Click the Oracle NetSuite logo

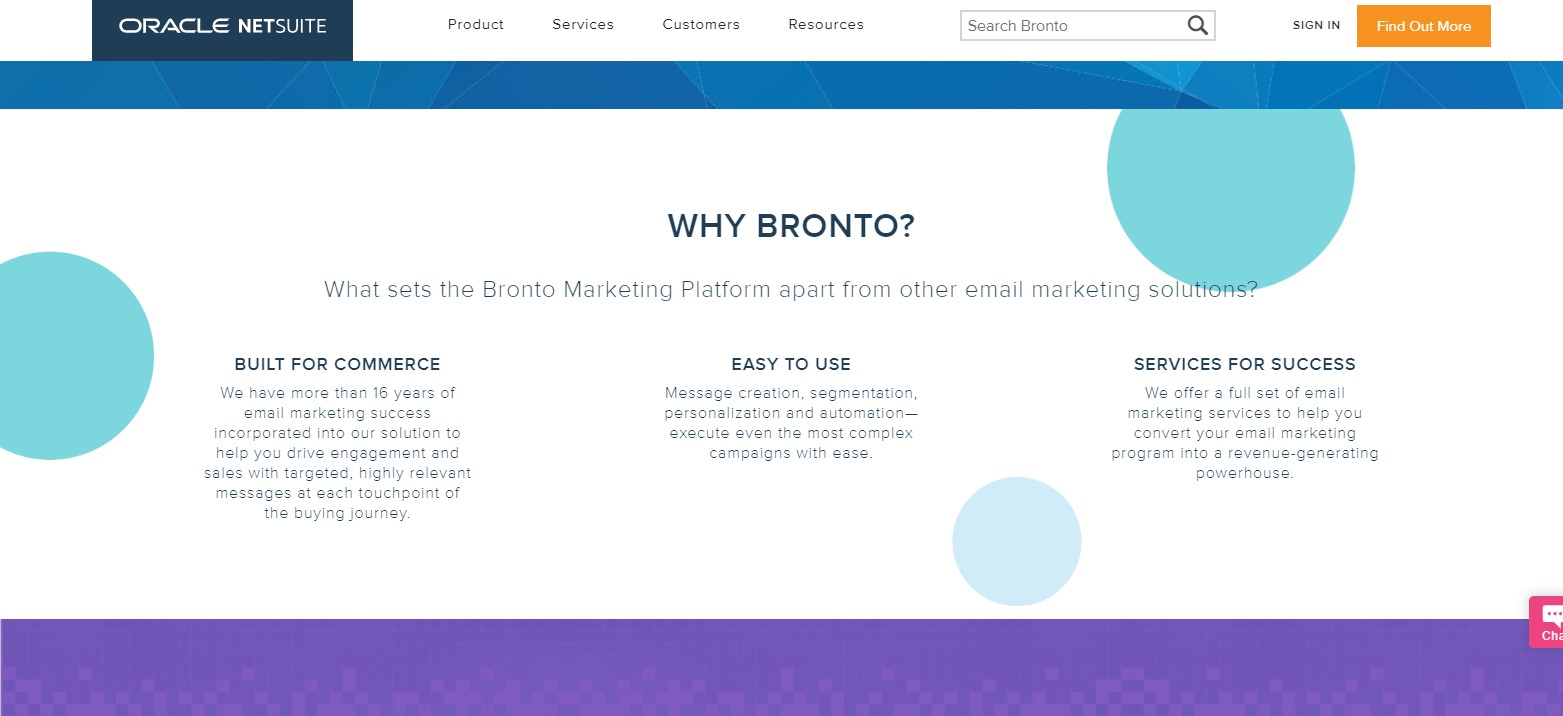tap(222, 26)
